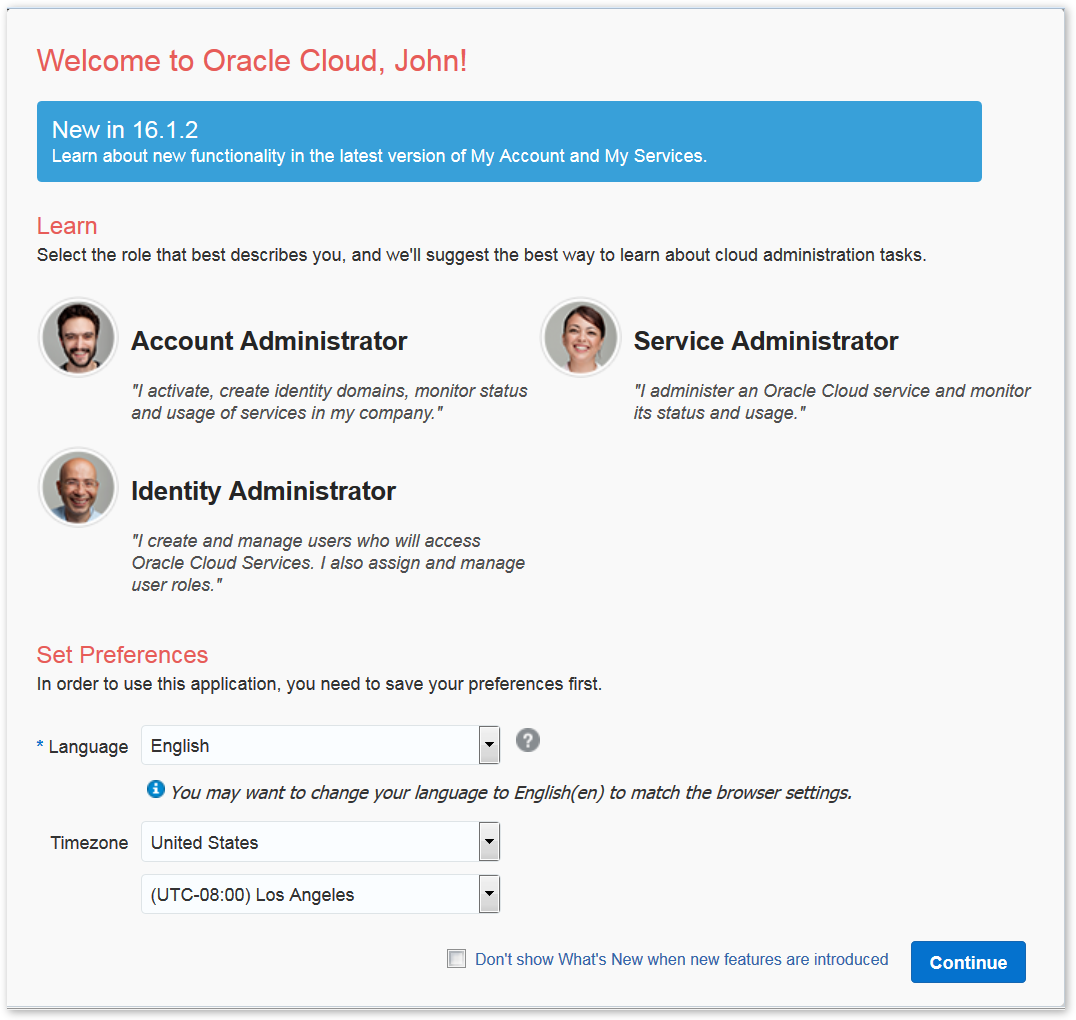1076x1020 pixels.
Task: Click the Set Preferences heading
Action: point(122,655)
